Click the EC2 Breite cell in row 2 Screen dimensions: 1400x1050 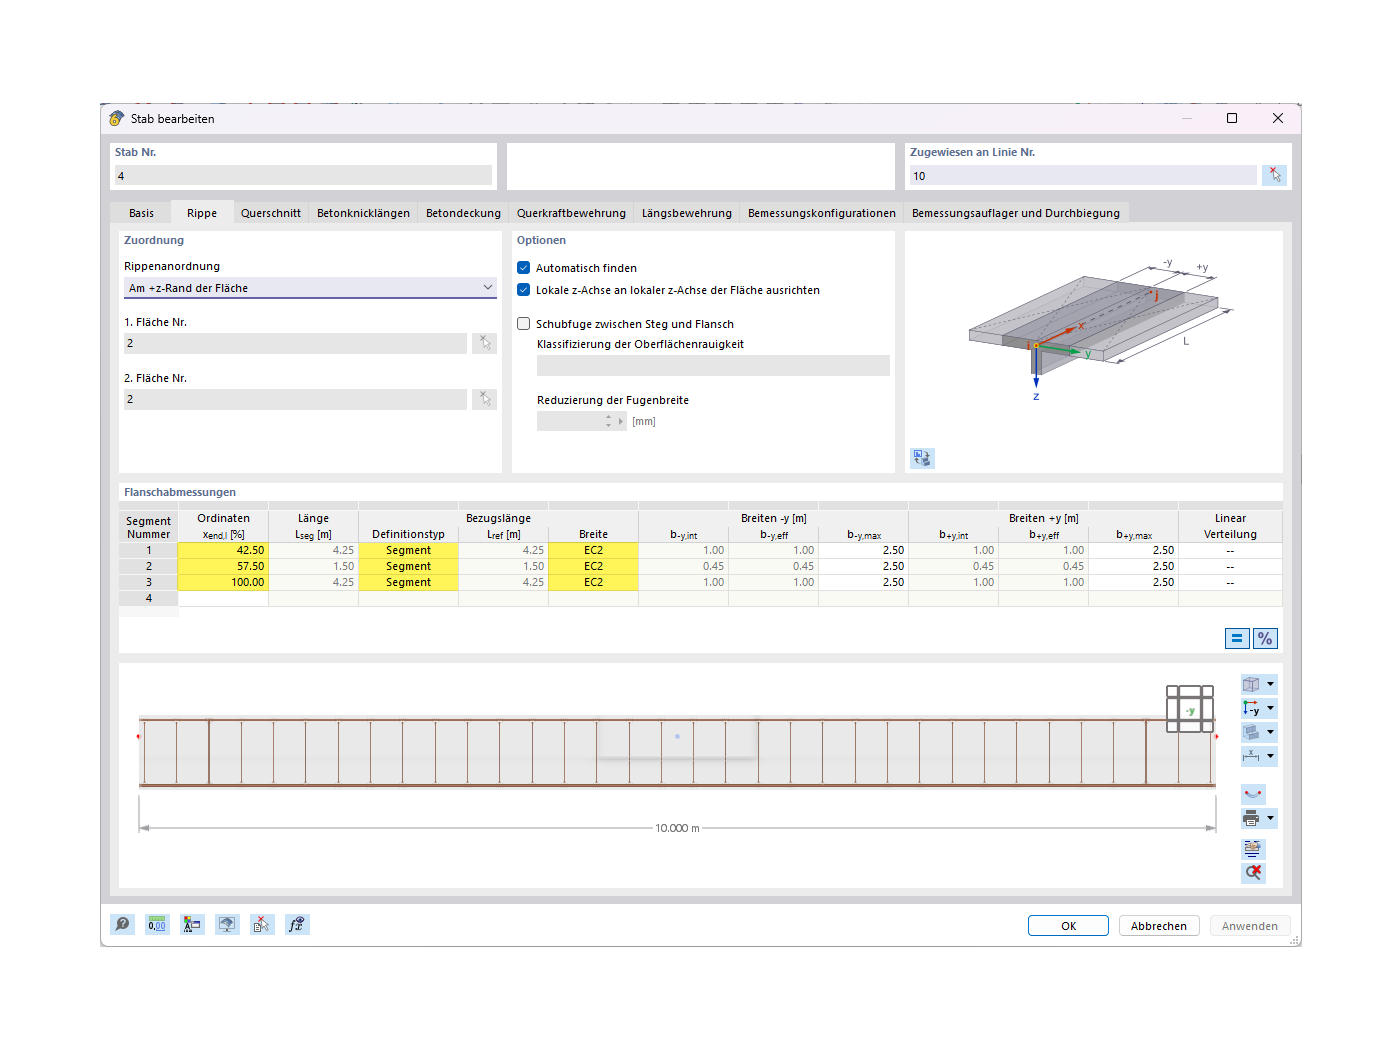(593, 566)
